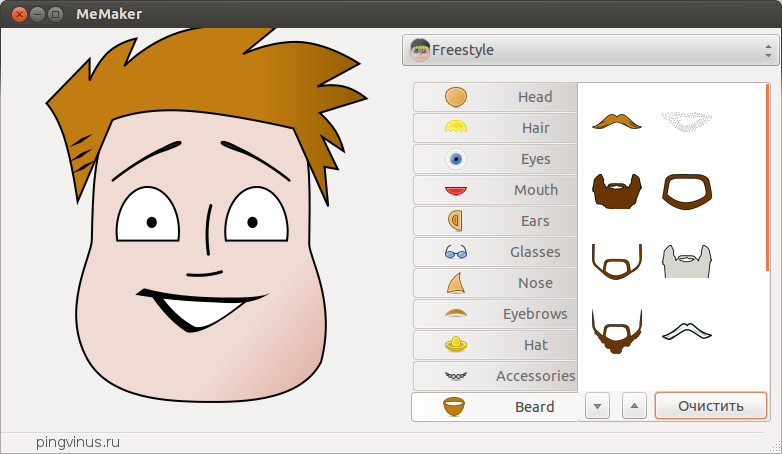Choose the thin outline chinstrap beard
Image resolution: width=782 pixels, height=454 pixels.
click(617, 261)
